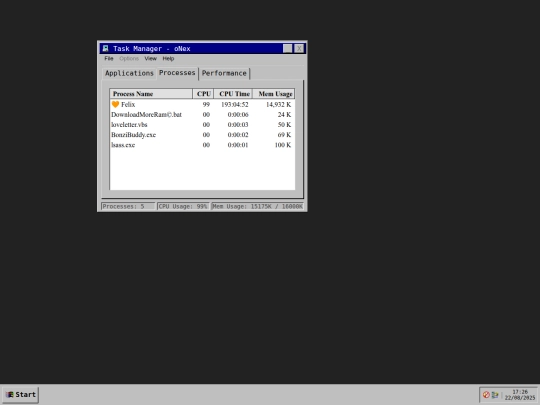Click the 'CPU Usage: 99%' status entry
Image resolution: width=540 pixels, height=405 pixels.
183,206
